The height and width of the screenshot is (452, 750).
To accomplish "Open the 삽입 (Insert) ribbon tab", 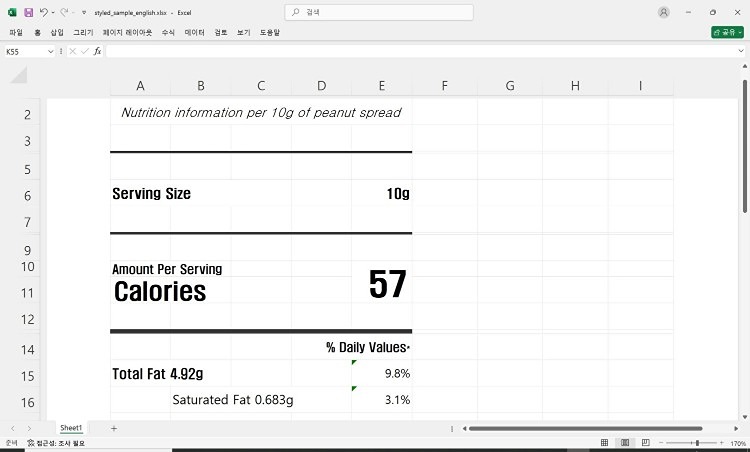I will [x=57, y=32].
